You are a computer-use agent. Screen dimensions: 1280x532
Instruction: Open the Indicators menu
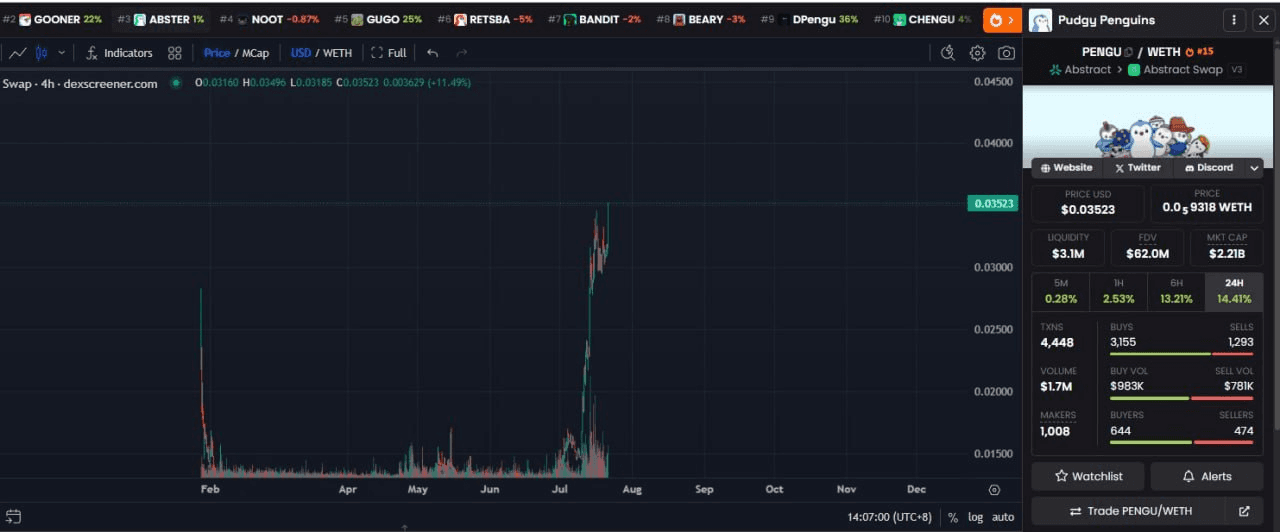[x=119, y=53]
